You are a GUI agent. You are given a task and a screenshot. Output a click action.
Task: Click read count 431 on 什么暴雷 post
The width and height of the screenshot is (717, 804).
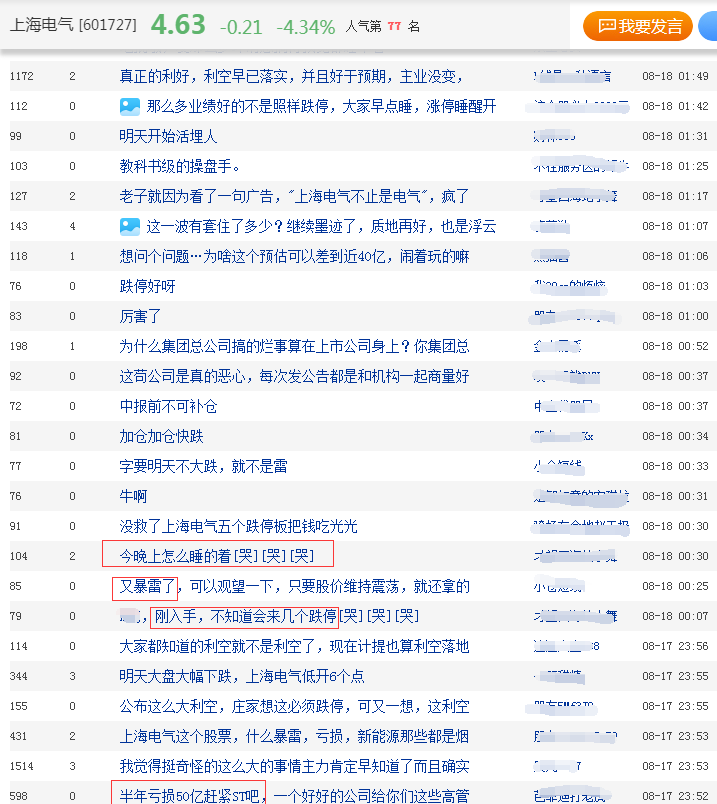pyautogui.click(x=18, y=737)
